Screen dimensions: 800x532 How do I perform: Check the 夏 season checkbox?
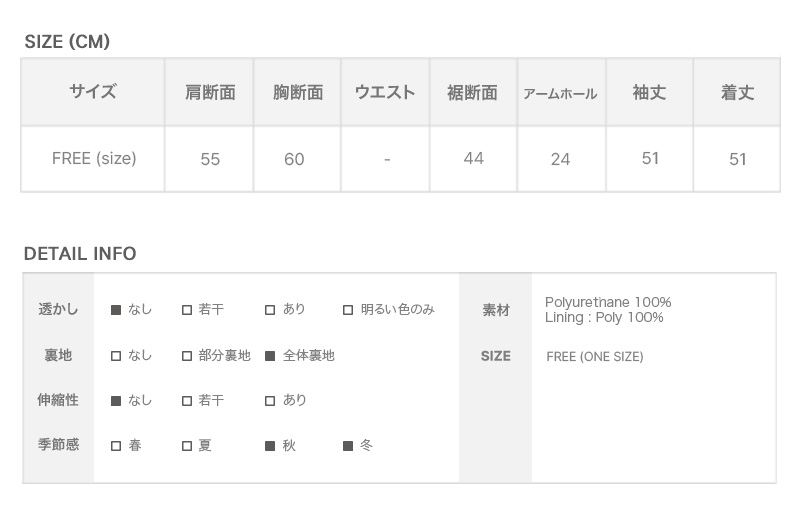pyautogui.click(x=187, y=446)
